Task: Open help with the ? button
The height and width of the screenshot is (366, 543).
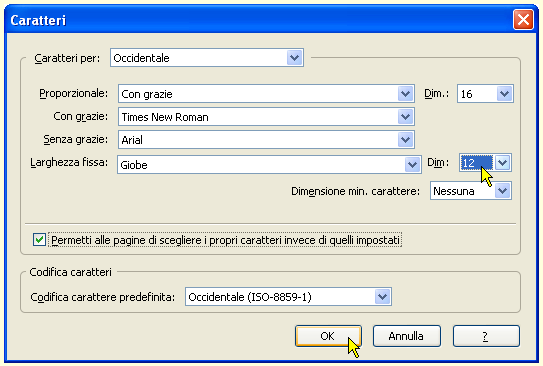Action: pos(486,336)
